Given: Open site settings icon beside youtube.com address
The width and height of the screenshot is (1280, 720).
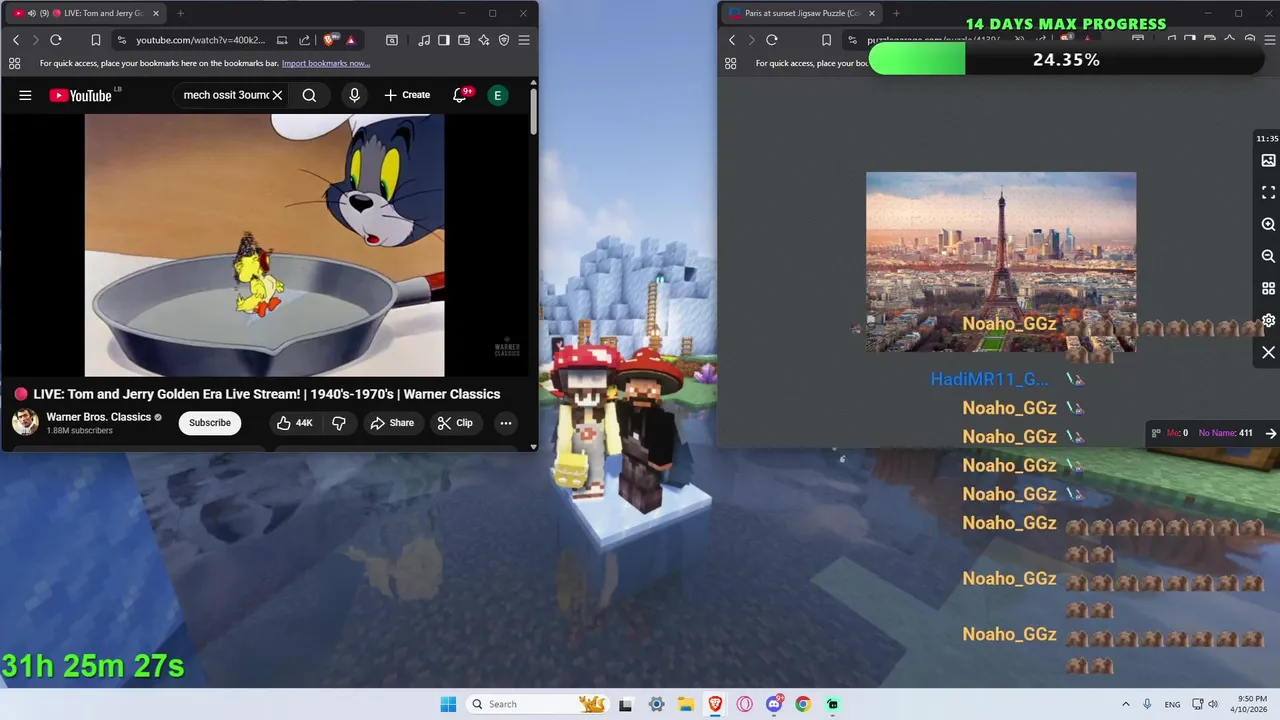Looking at the screenshot, I should 121,40.
